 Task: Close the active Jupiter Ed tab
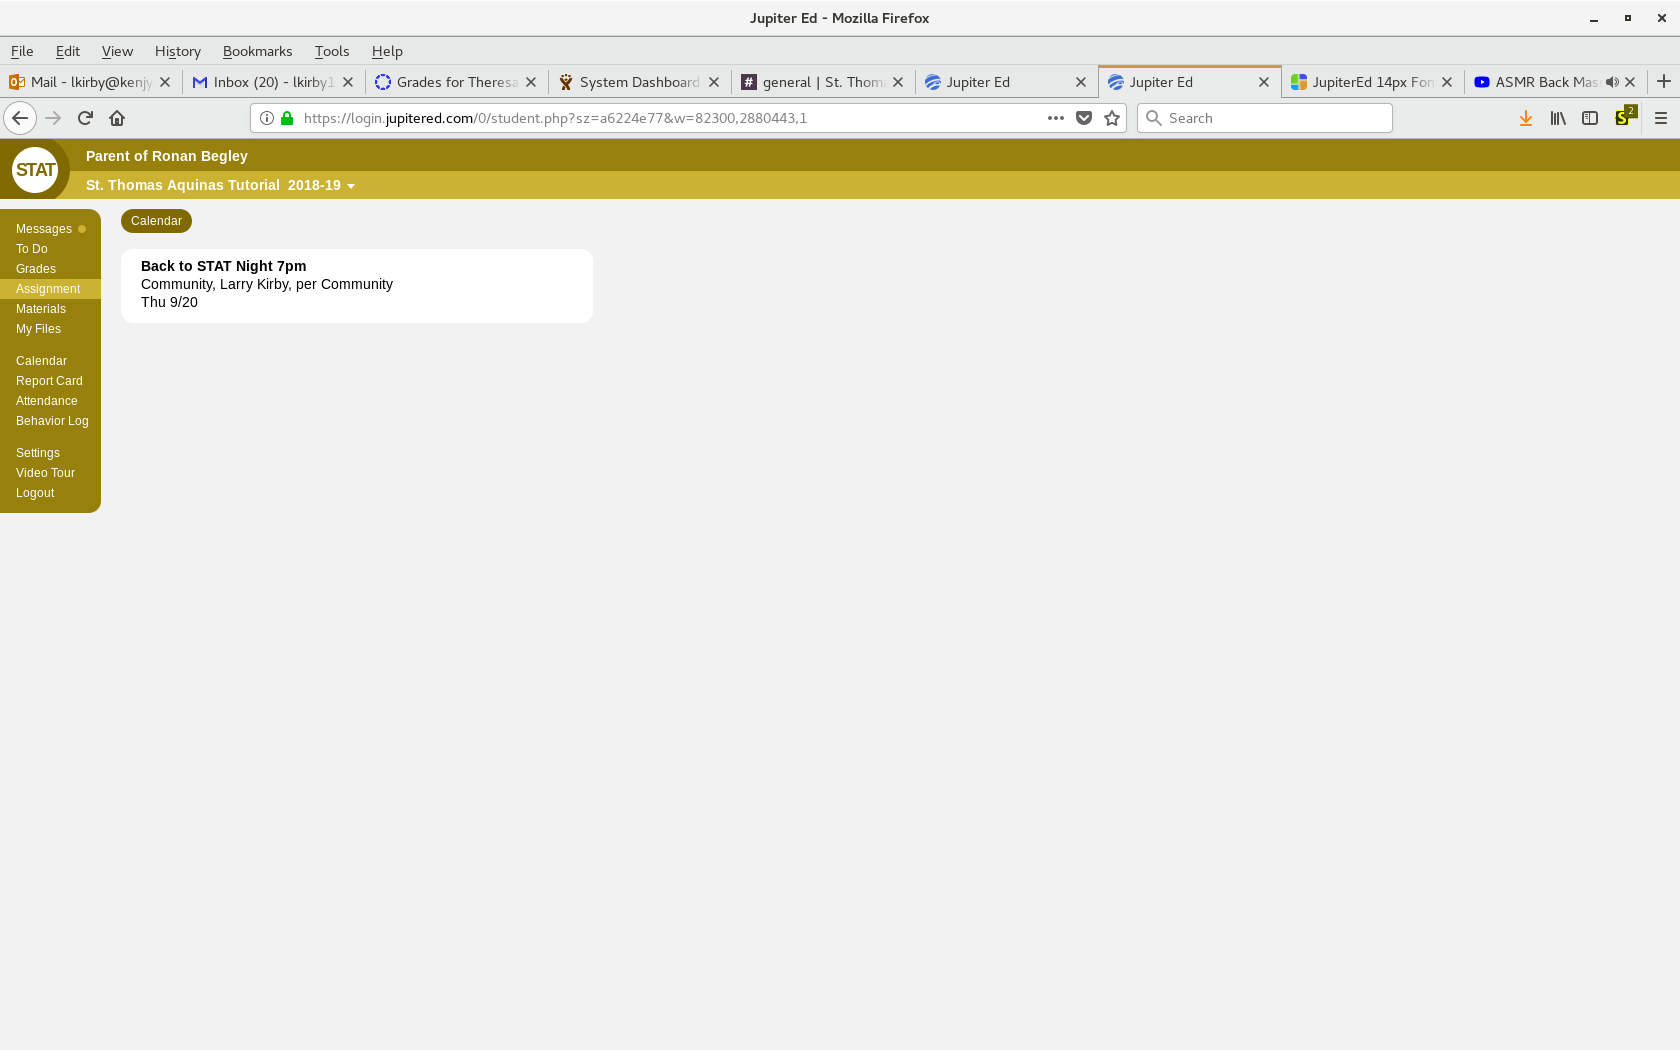(1264, 82)
